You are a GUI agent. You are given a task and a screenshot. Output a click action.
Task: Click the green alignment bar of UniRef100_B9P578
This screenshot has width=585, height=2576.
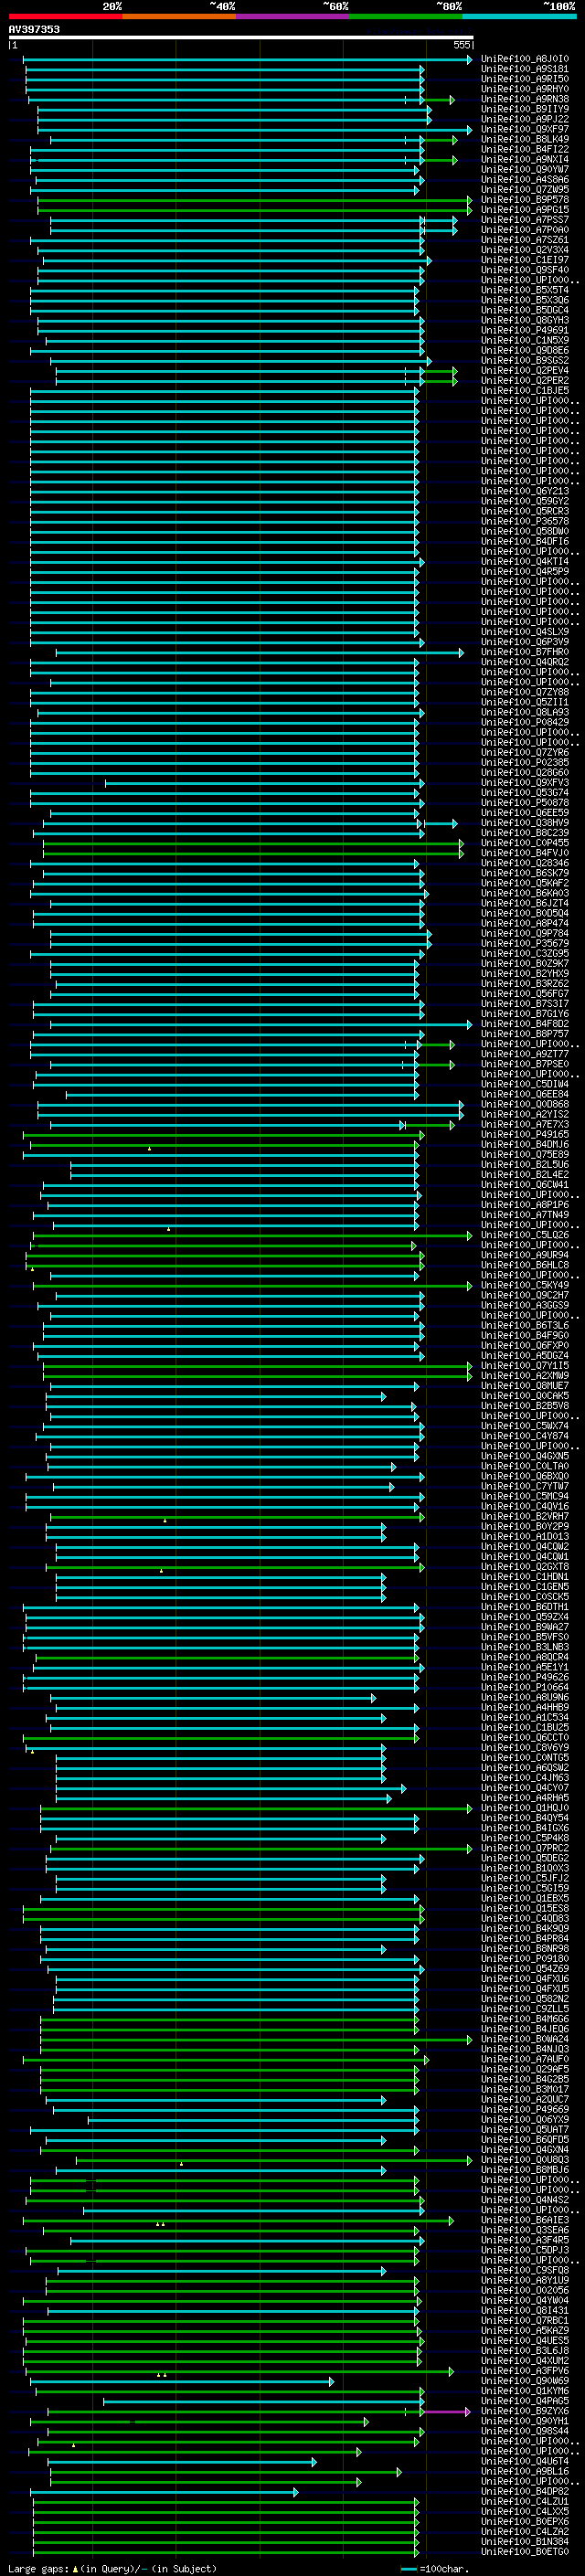[x=254, y=200]
